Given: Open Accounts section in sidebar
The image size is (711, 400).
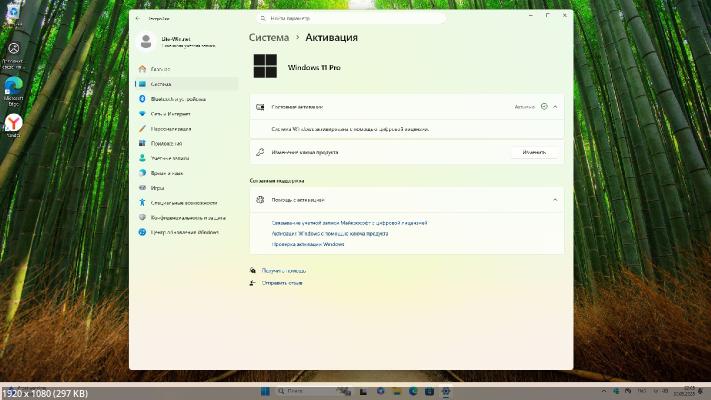Looking at the screenshot, I should pos(170,158).
